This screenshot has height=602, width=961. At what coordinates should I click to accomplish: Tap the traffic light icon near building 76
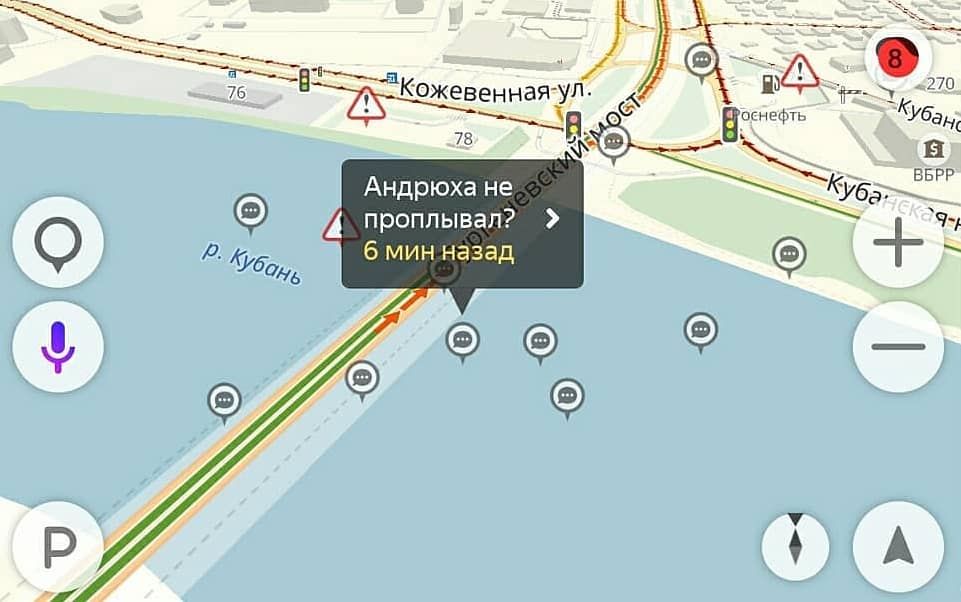[x=304, y=80]
